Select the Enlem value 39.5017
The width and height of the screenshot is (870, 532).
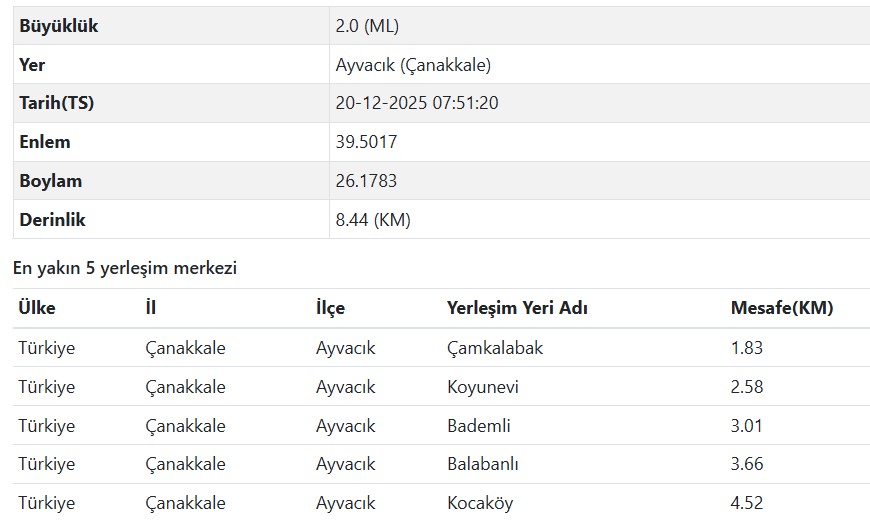coord(366,142)
